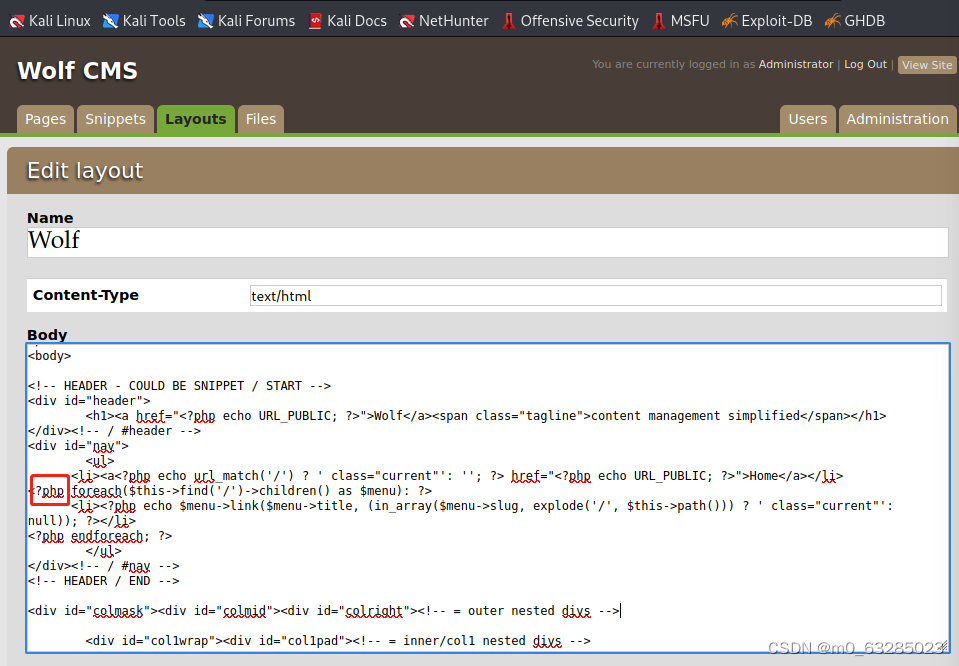959x666 pixels.
Task: Open the Exploit-DB bookmark
Action: click(x=767, y=21)
